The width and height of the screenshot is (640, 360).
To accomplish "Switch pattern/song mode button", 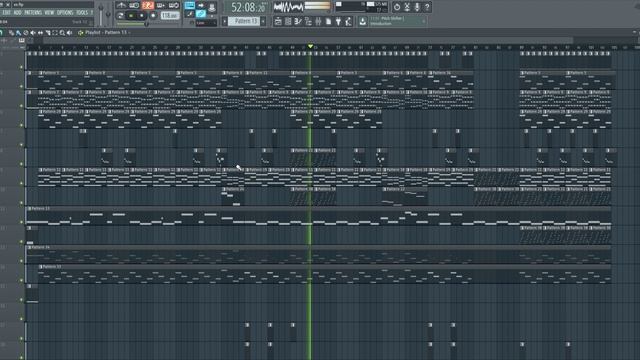I will [120, 16].
